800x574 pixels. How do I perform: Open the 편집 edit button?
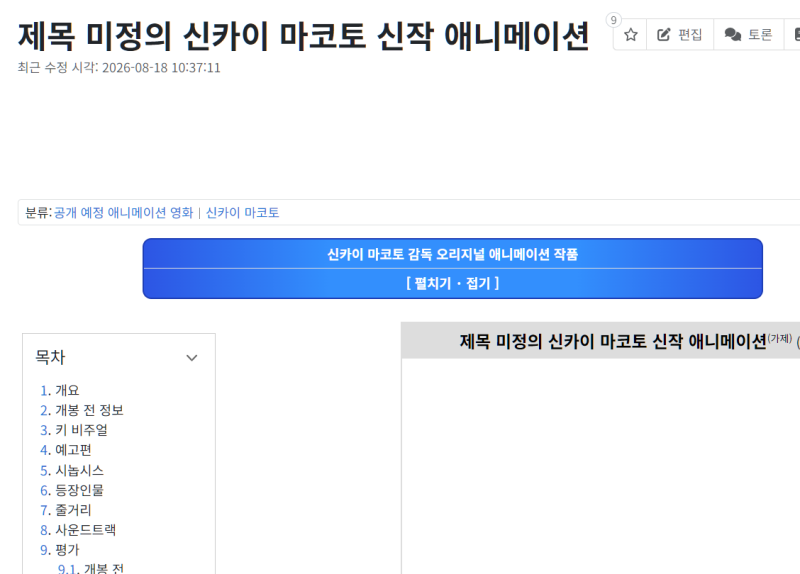(x=680, y=35)
